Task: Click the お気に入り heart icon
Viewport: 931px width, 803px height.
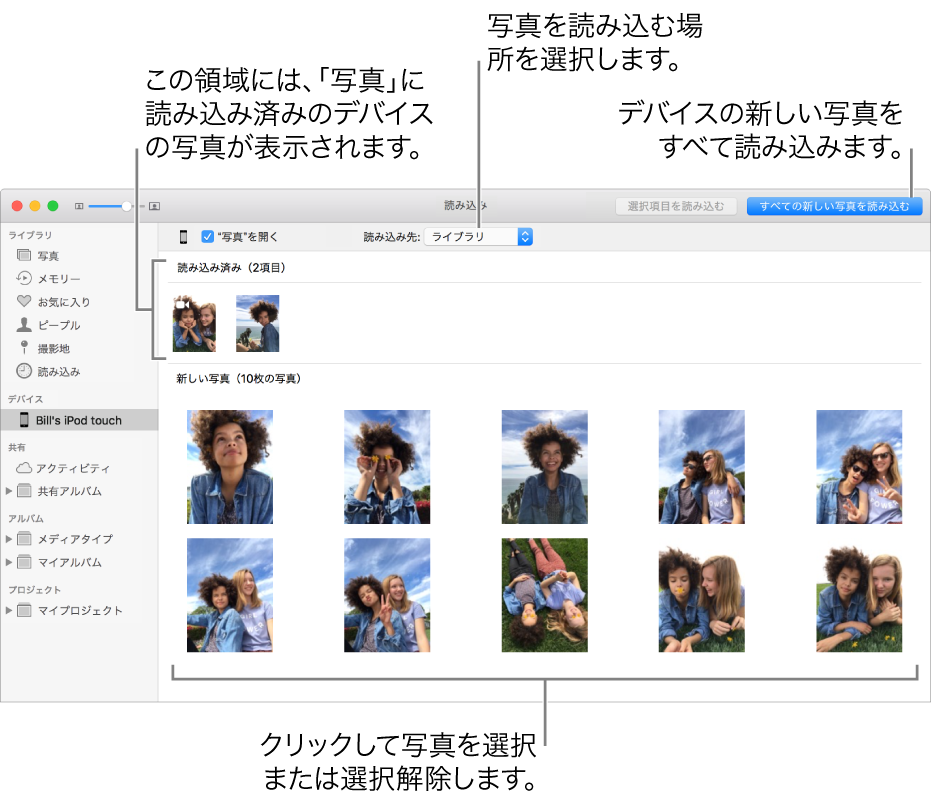Action: [25, 301]
